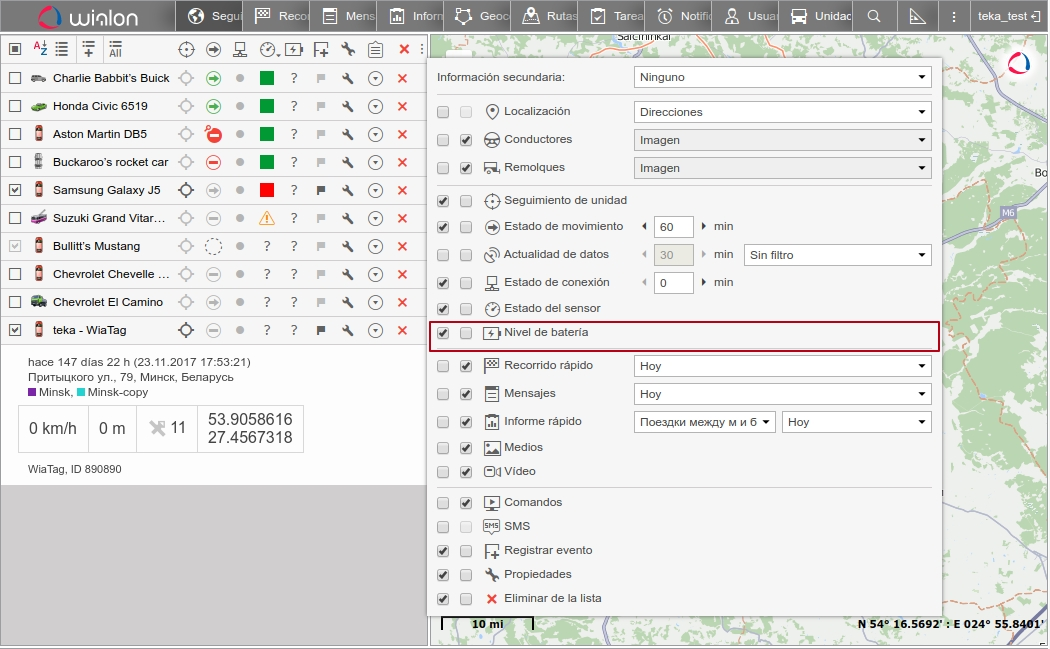Click wrench properties icon for Honda Civic 6519

click(348, 106)
